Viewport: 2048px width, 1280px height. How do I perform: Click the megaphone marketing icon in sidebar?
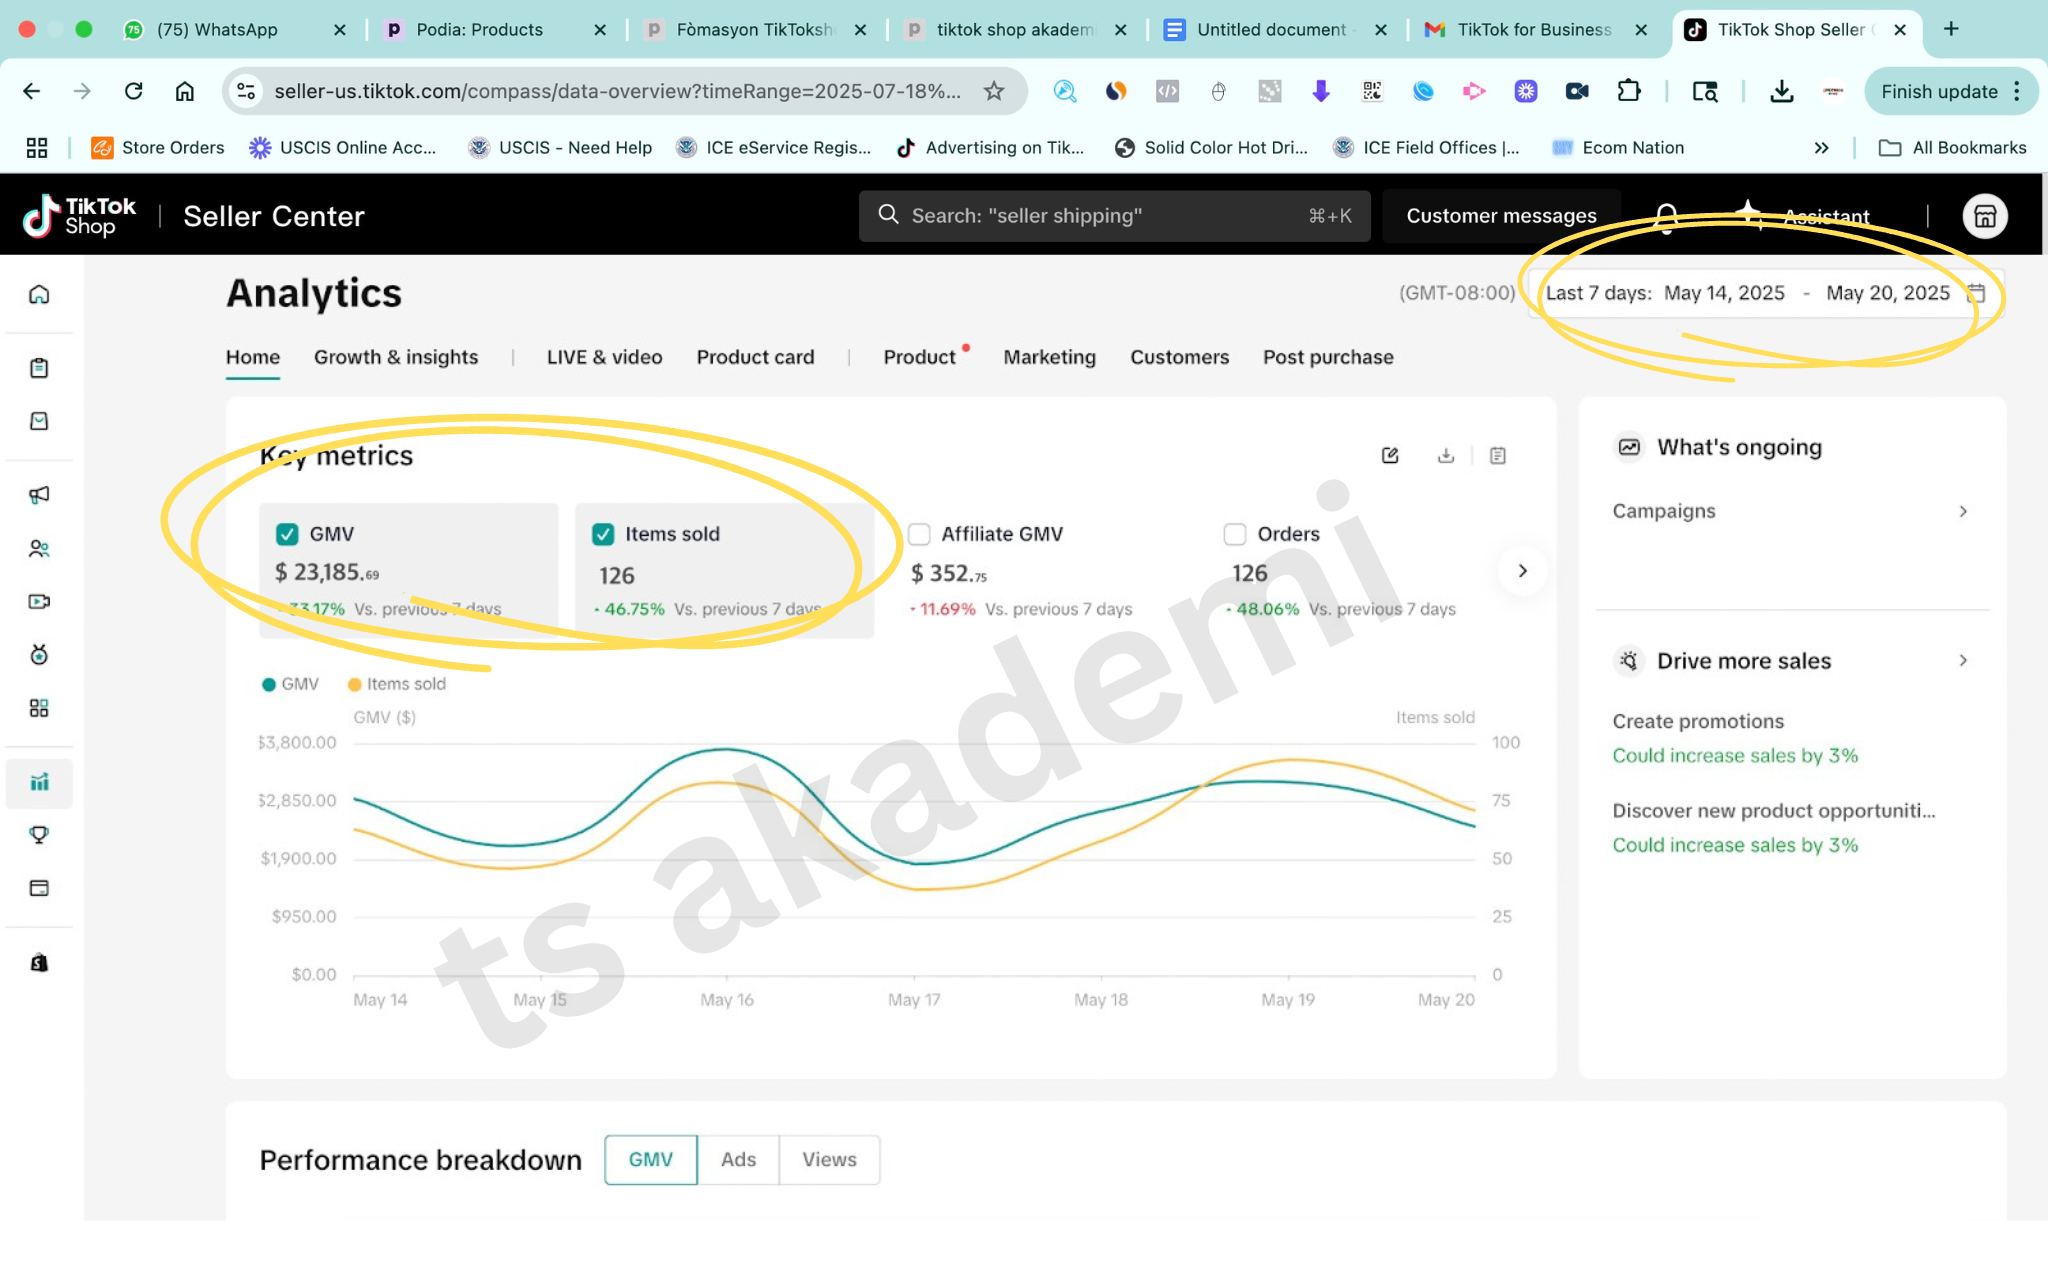39,495
